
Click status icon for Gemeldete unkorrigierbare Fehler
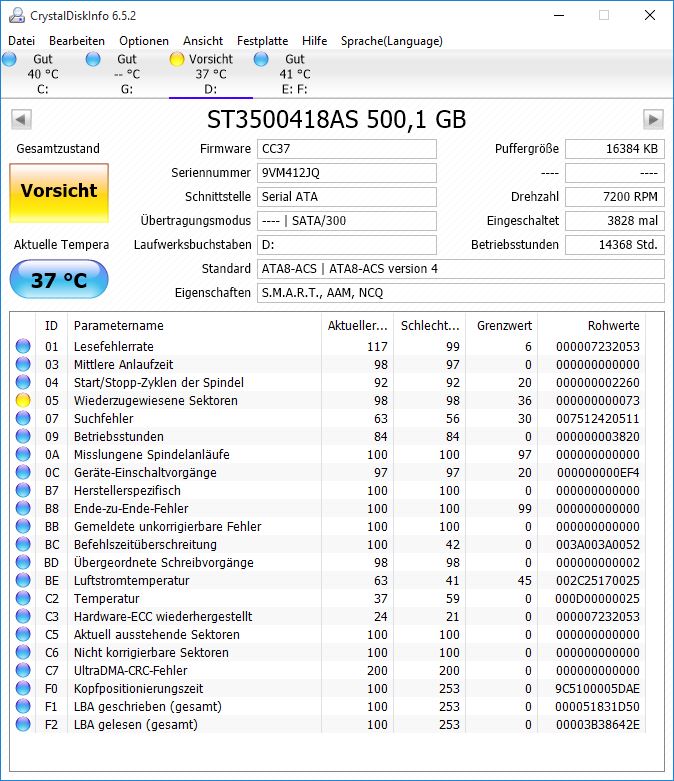coord(23,526)
